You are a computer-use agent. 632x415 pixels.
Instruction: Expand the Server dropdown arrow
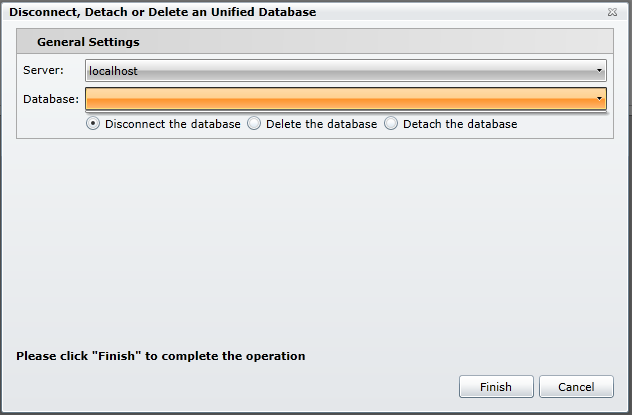599,71
